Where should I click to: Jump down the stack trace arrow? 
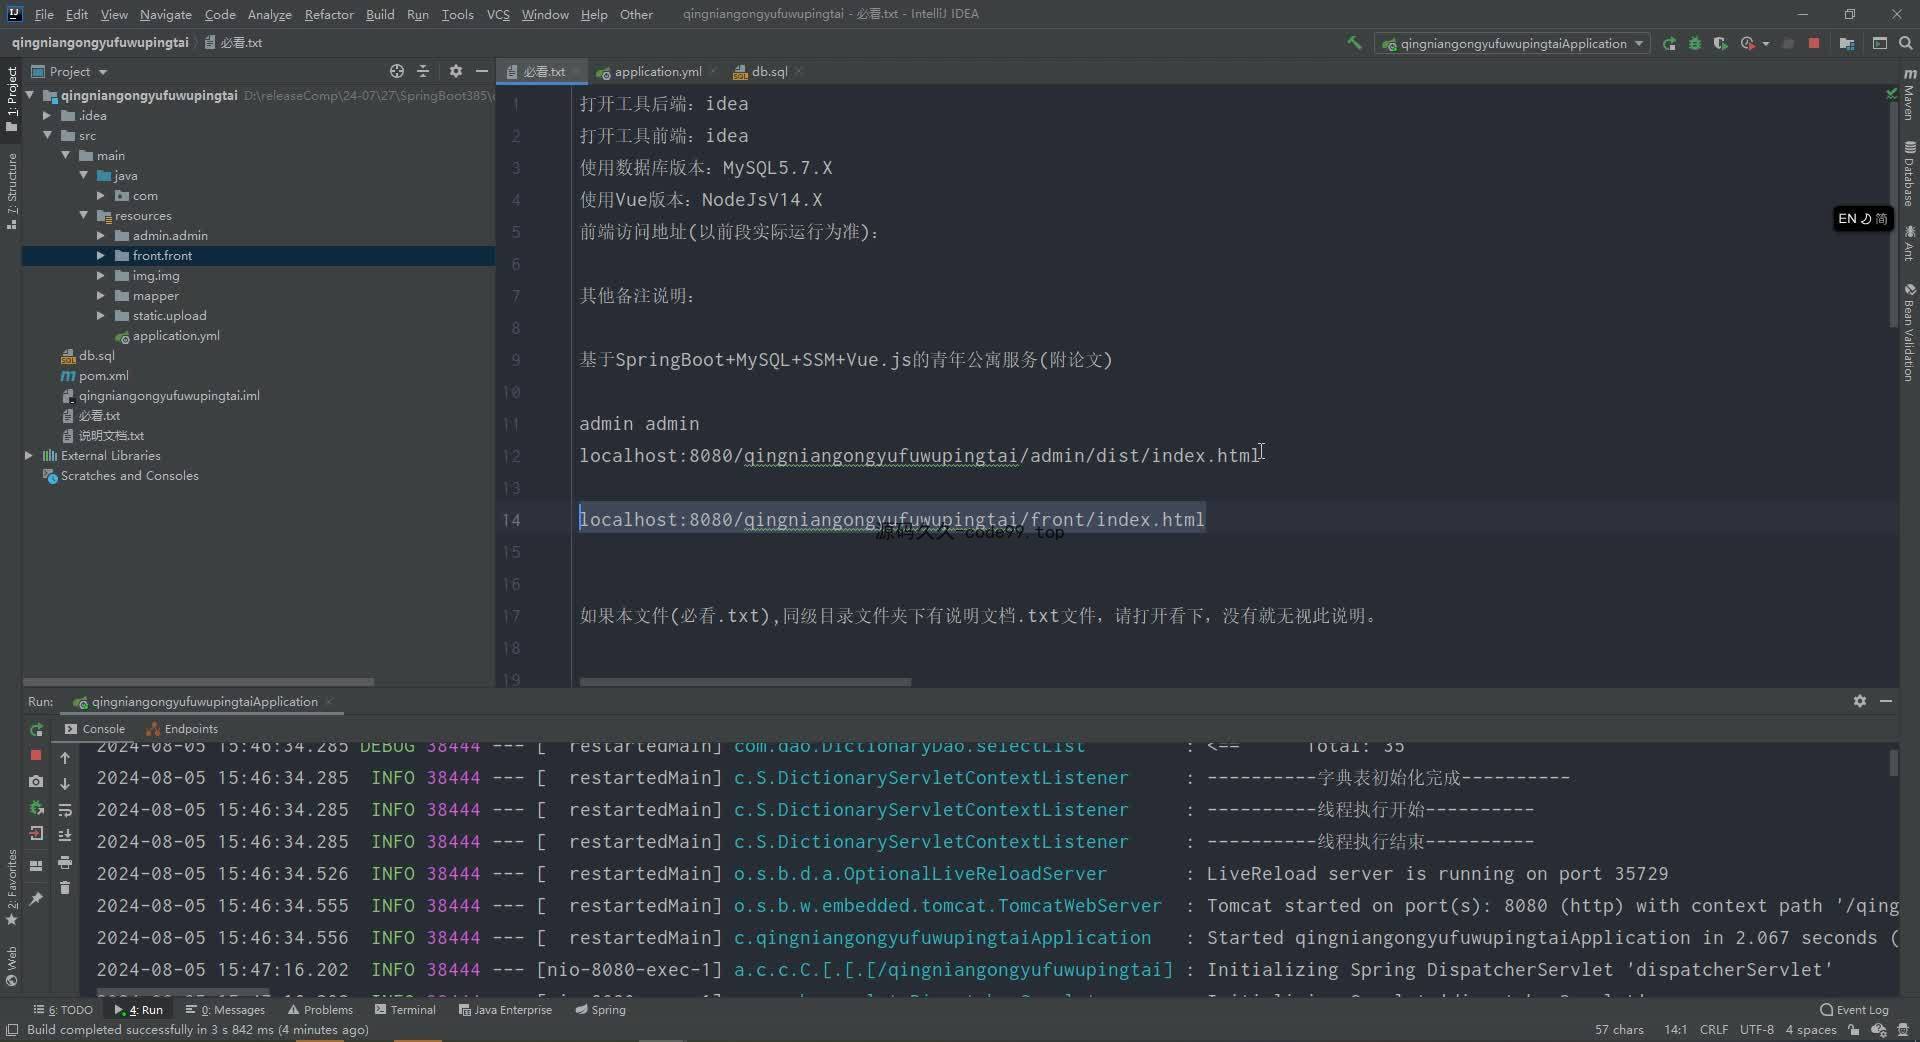(x=65, y=784)
